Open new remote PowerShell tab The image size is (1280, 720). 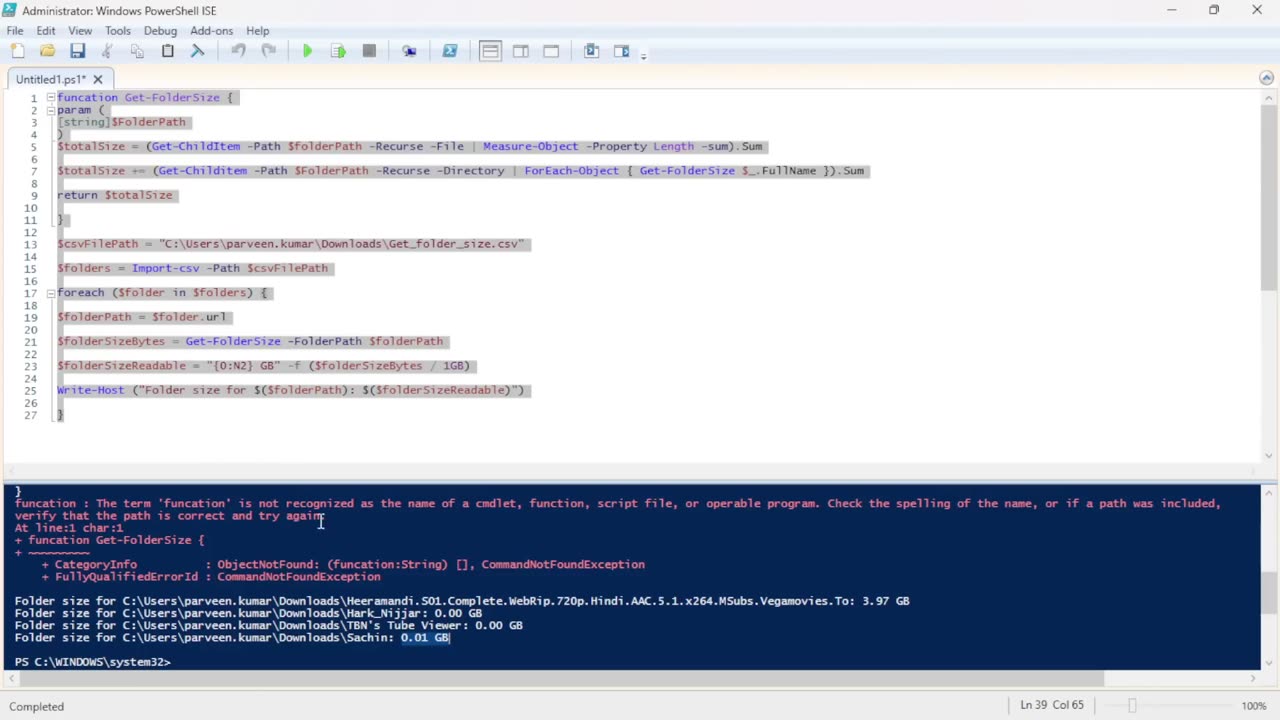click(x=409, y=51)
